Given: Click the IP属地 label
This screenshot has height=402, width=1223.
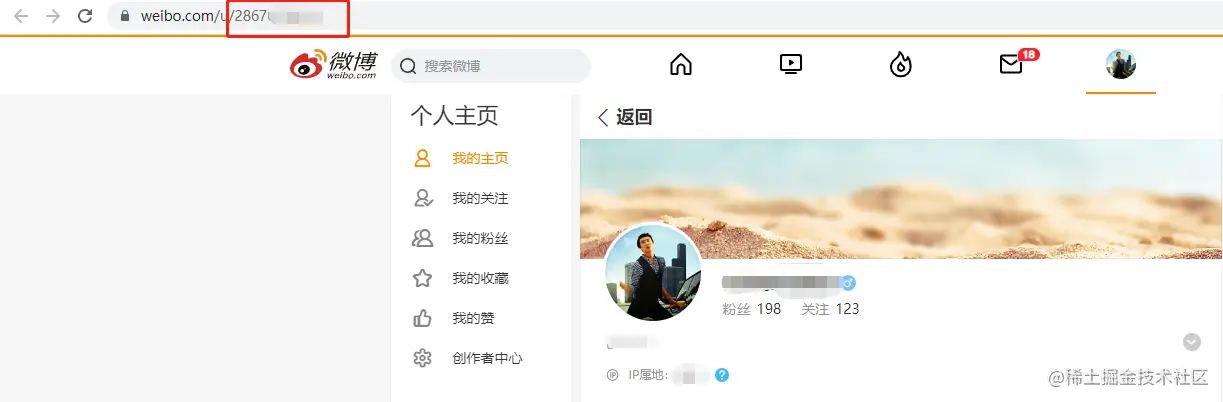Looking at the screenshot, I should coord(647,375).
